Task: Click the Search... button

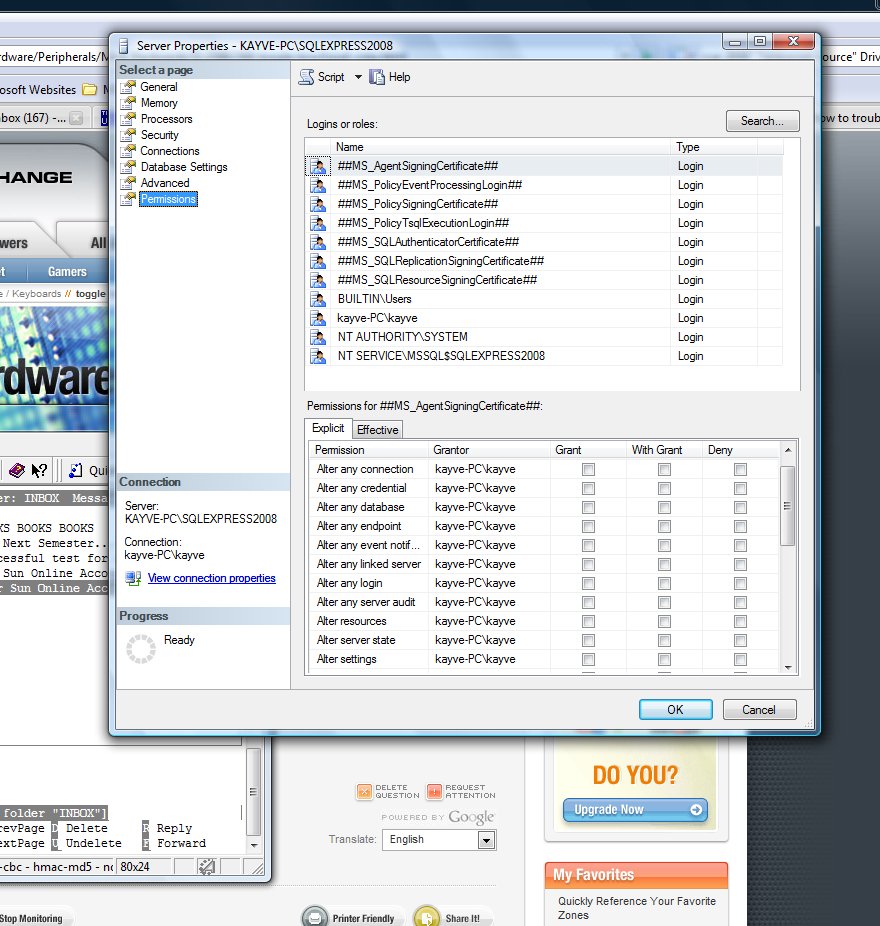Action: point(762,121)
